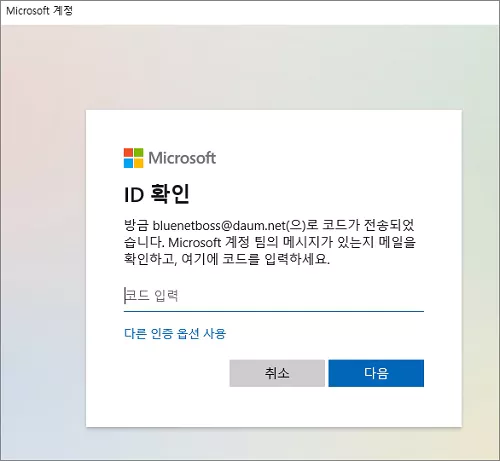Open the 다른 인증 옵션 사용 link
500x461 pixels.
tap(175, 333)
